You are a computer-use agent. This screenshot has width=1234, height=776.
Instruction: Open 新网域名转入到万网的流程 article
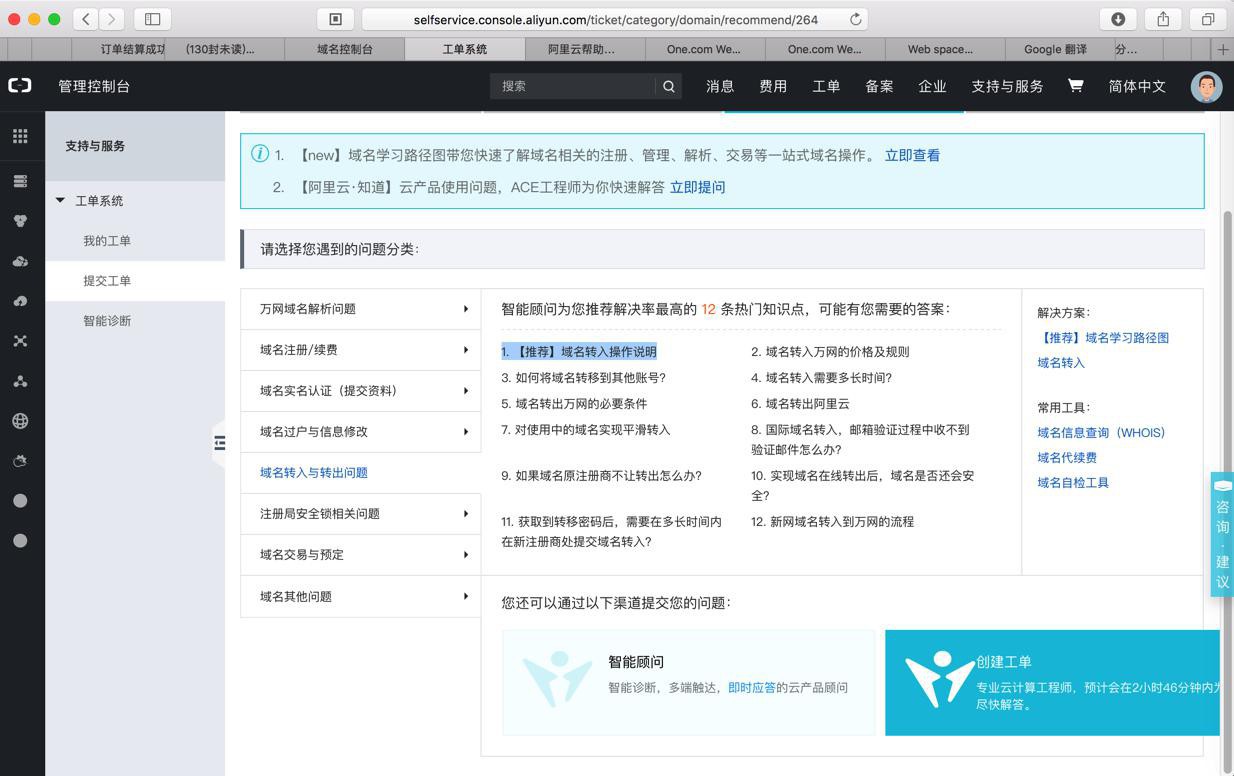click(832, 522)
